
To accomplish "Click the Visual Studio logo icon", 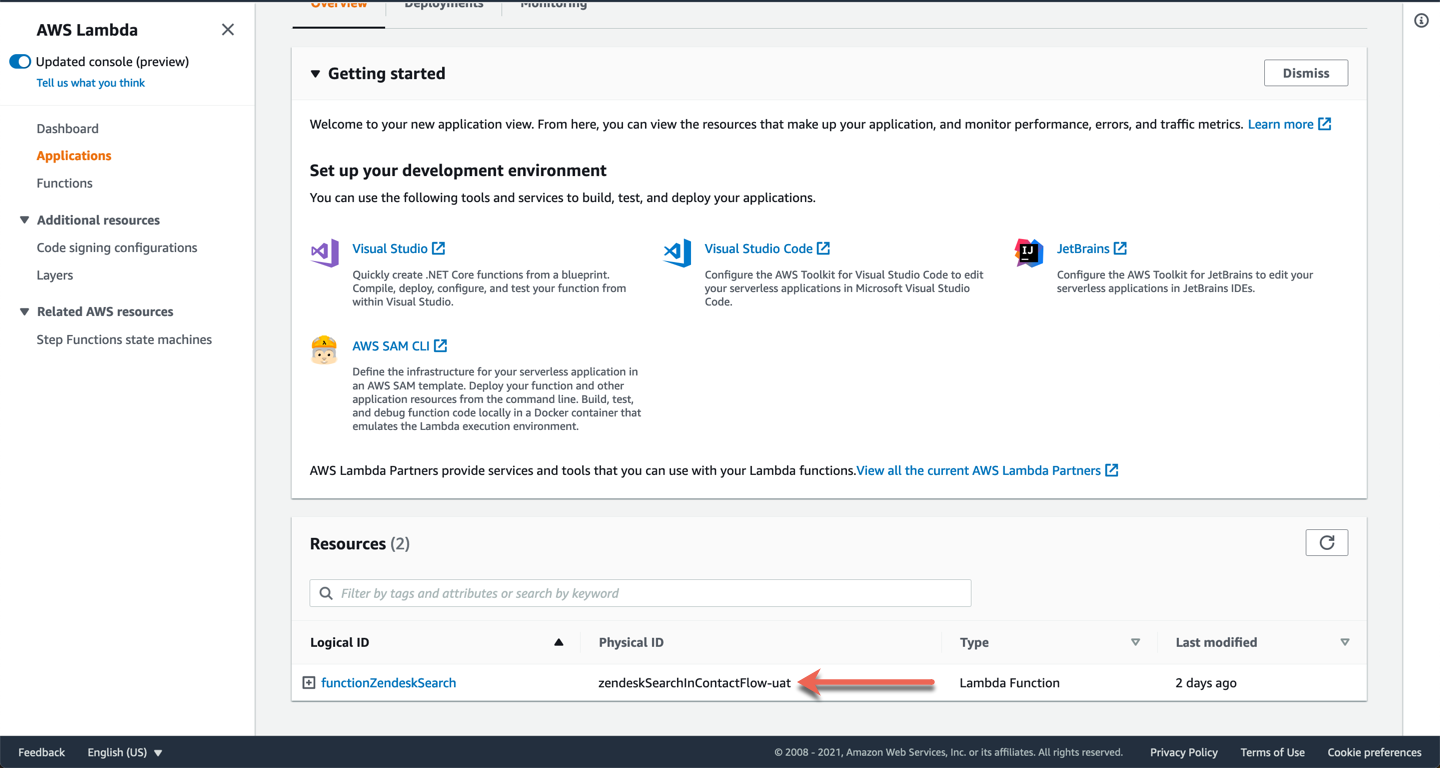I will coord(325,253).
